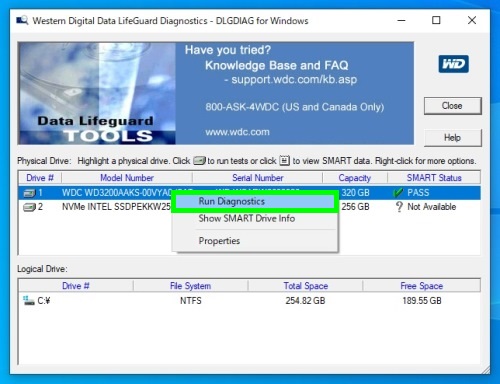Choose Run Diagnostics from the context menu
The width and height of the screenshot is (500, 384).
click(255, 201)
